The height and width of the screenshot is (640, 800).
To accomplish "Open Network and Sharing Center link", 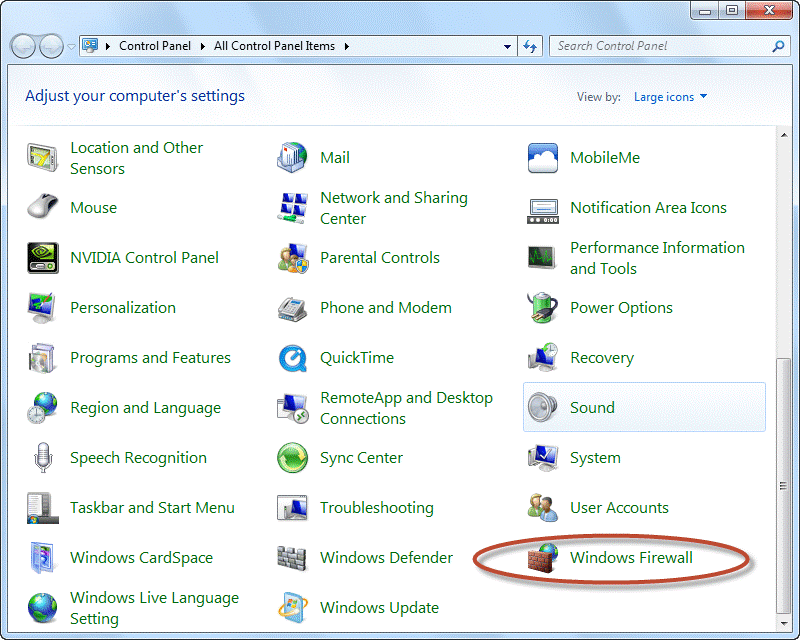I will click(393, 208).
